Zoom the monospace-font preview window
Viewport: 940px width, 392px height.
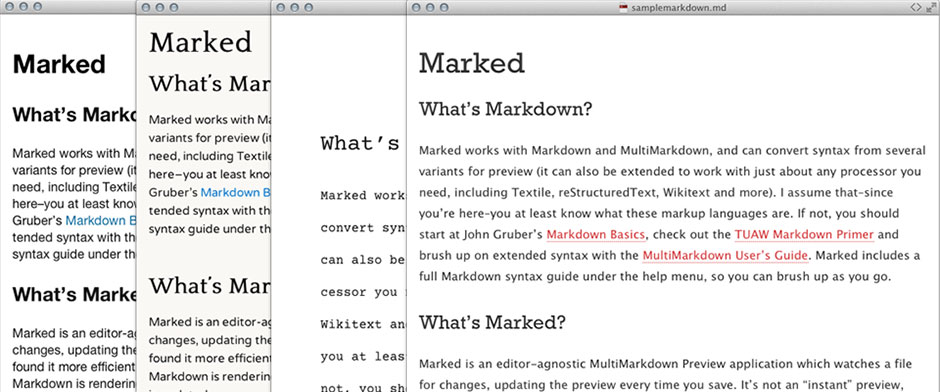click(309, 7)
